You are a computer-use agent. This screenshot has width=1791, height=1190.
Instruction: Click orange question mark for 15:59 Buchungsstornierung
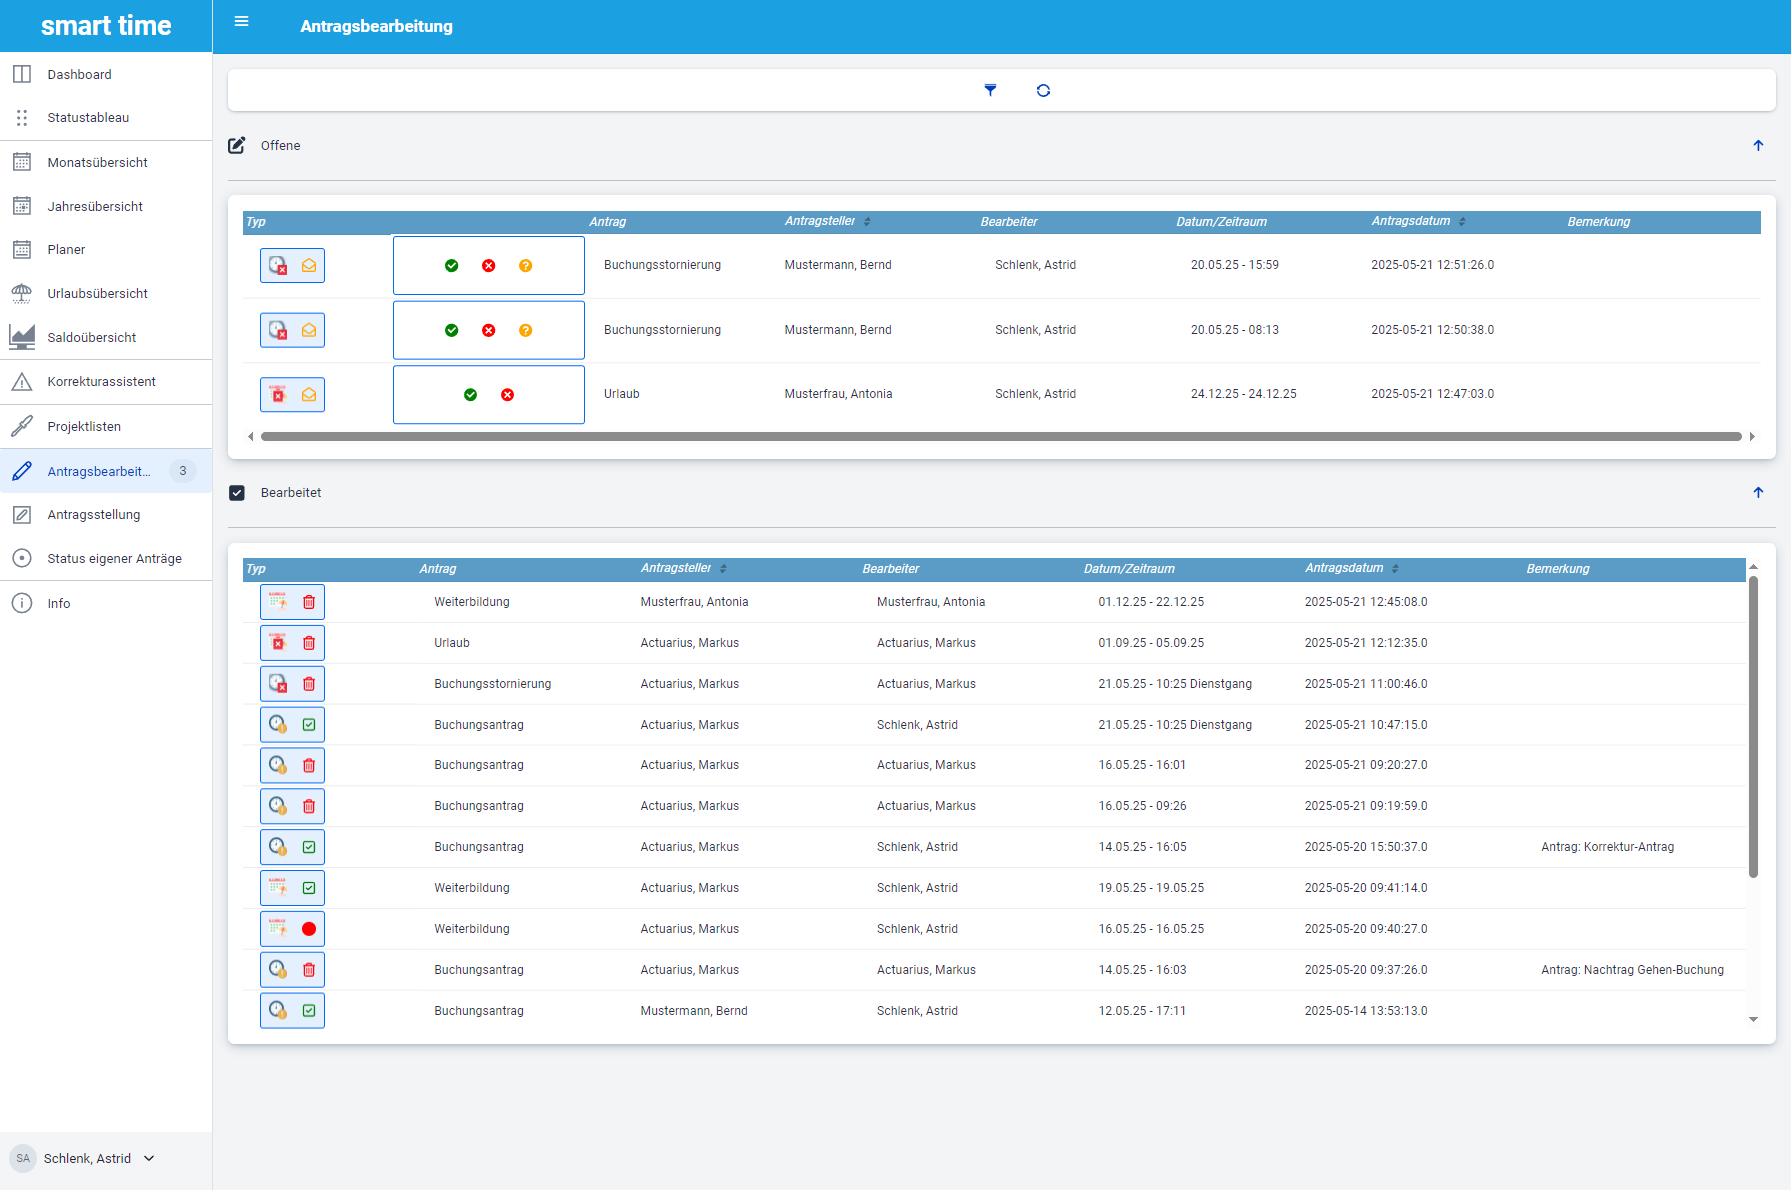point(525,266)
